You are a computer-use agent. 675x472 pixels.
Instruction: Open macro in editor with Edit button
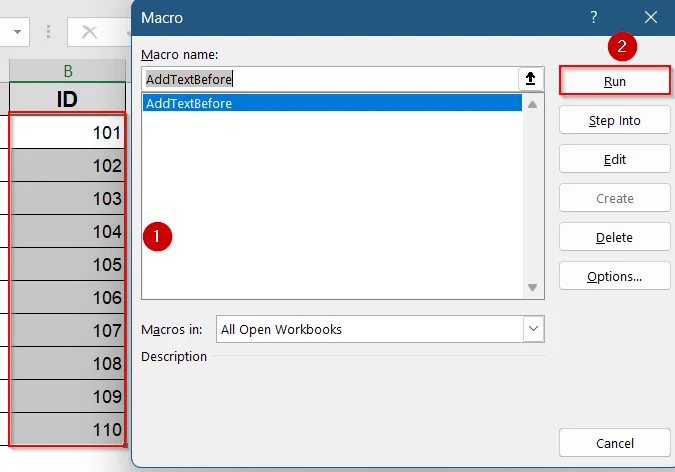(x=615, y=159)
